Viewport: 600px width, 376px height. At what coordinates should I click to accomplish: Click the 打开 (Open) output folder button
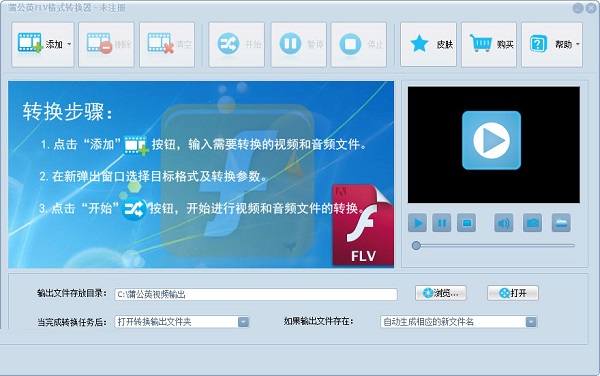click(x=513, y=293)
